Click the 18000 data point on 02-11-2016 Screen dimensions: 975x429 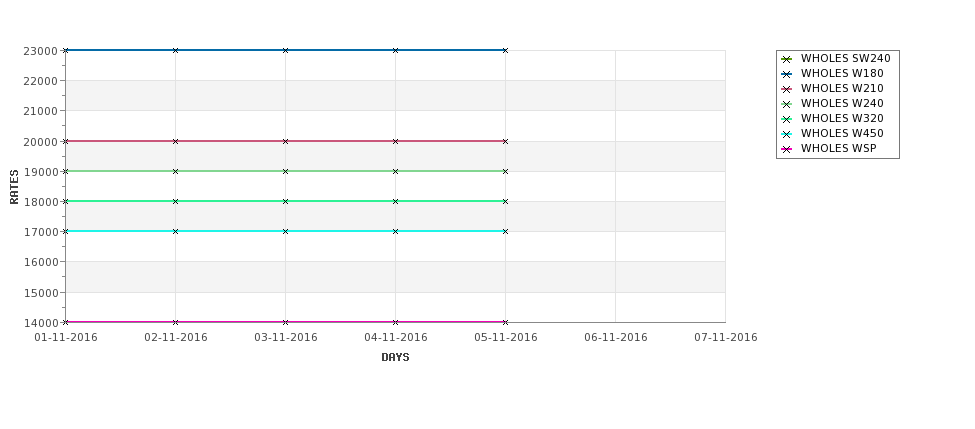pos(175,201)
